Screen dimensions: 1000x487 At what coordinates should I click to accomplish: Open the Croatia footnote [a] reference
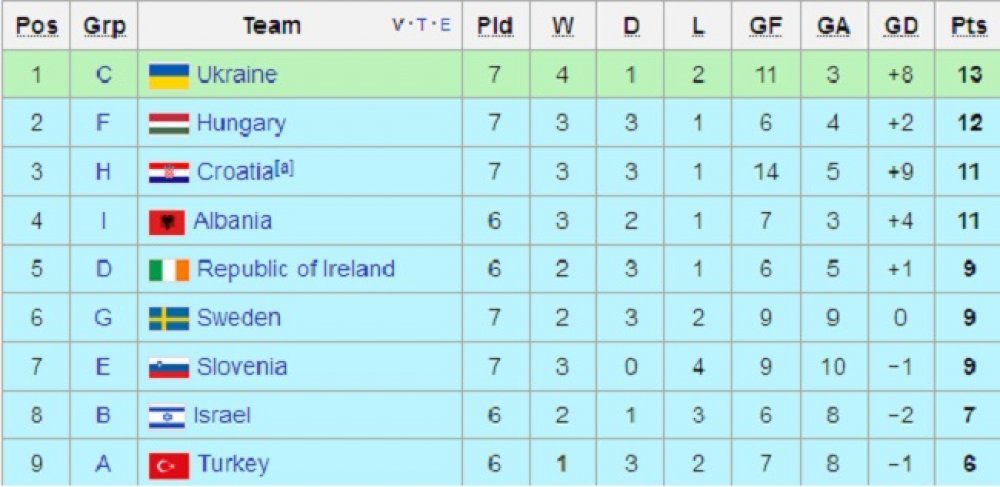click(284, 170)
